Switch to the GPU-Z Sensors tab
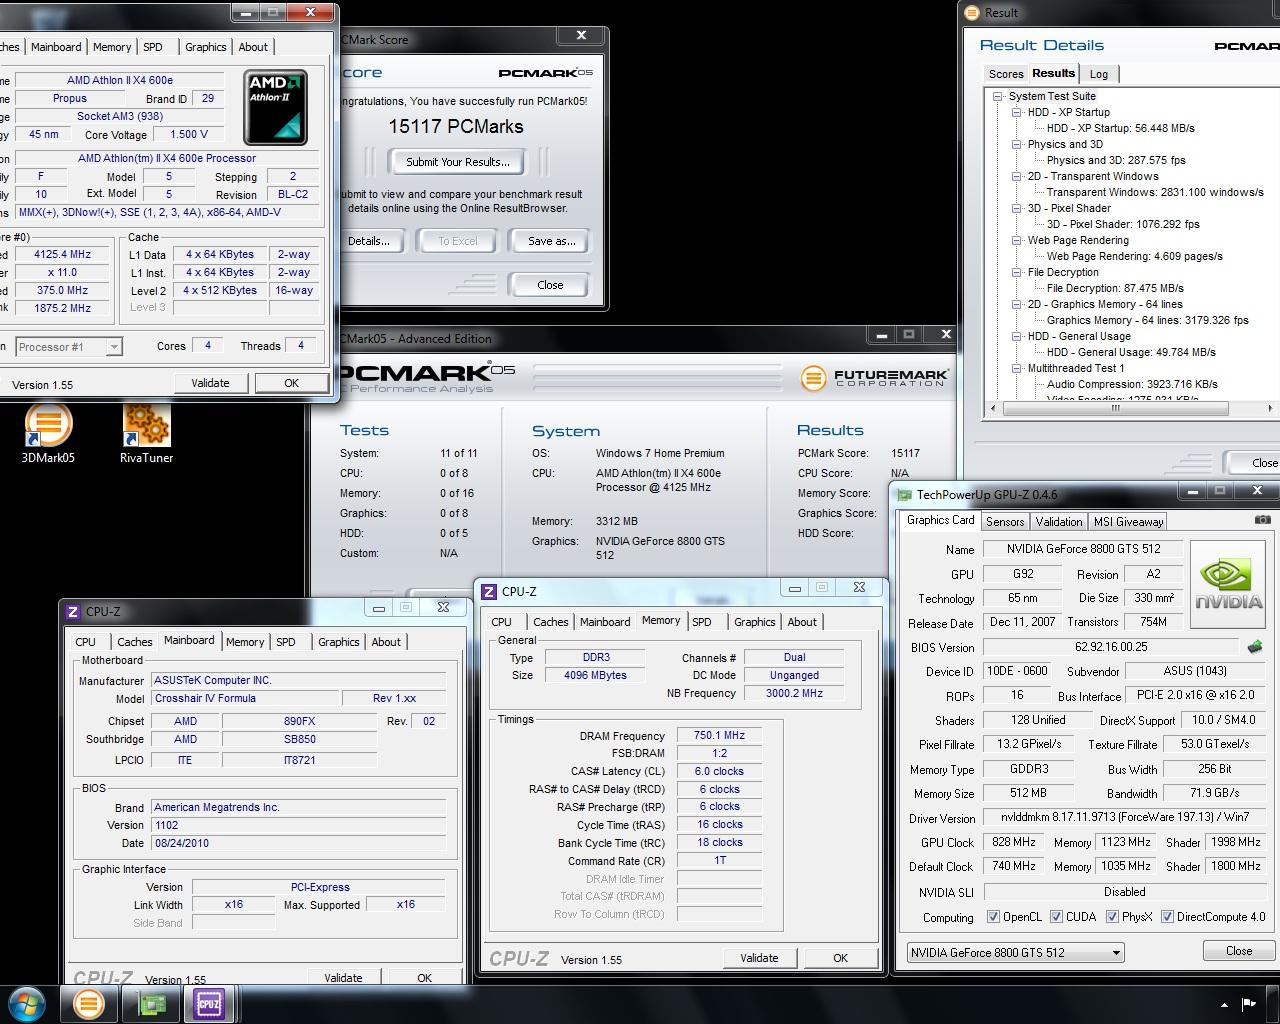The image size is (1280, 1024). tap(1005, 521)
